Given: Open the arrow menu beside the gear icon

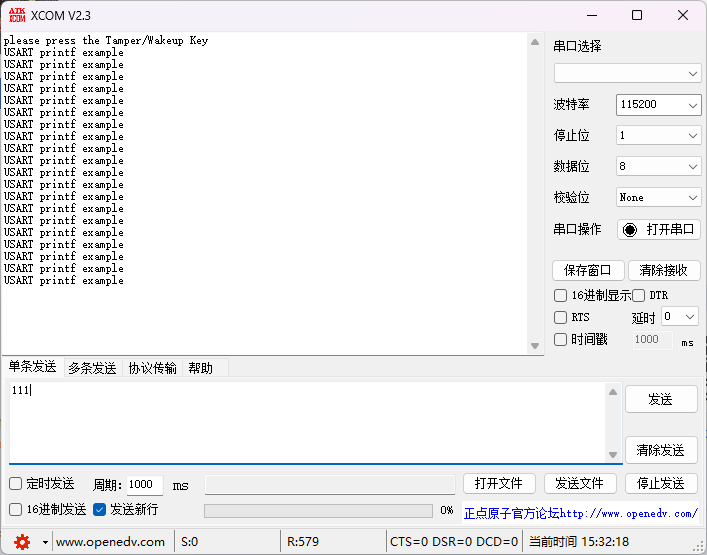Looking at the screenshot, I should 44,542.
